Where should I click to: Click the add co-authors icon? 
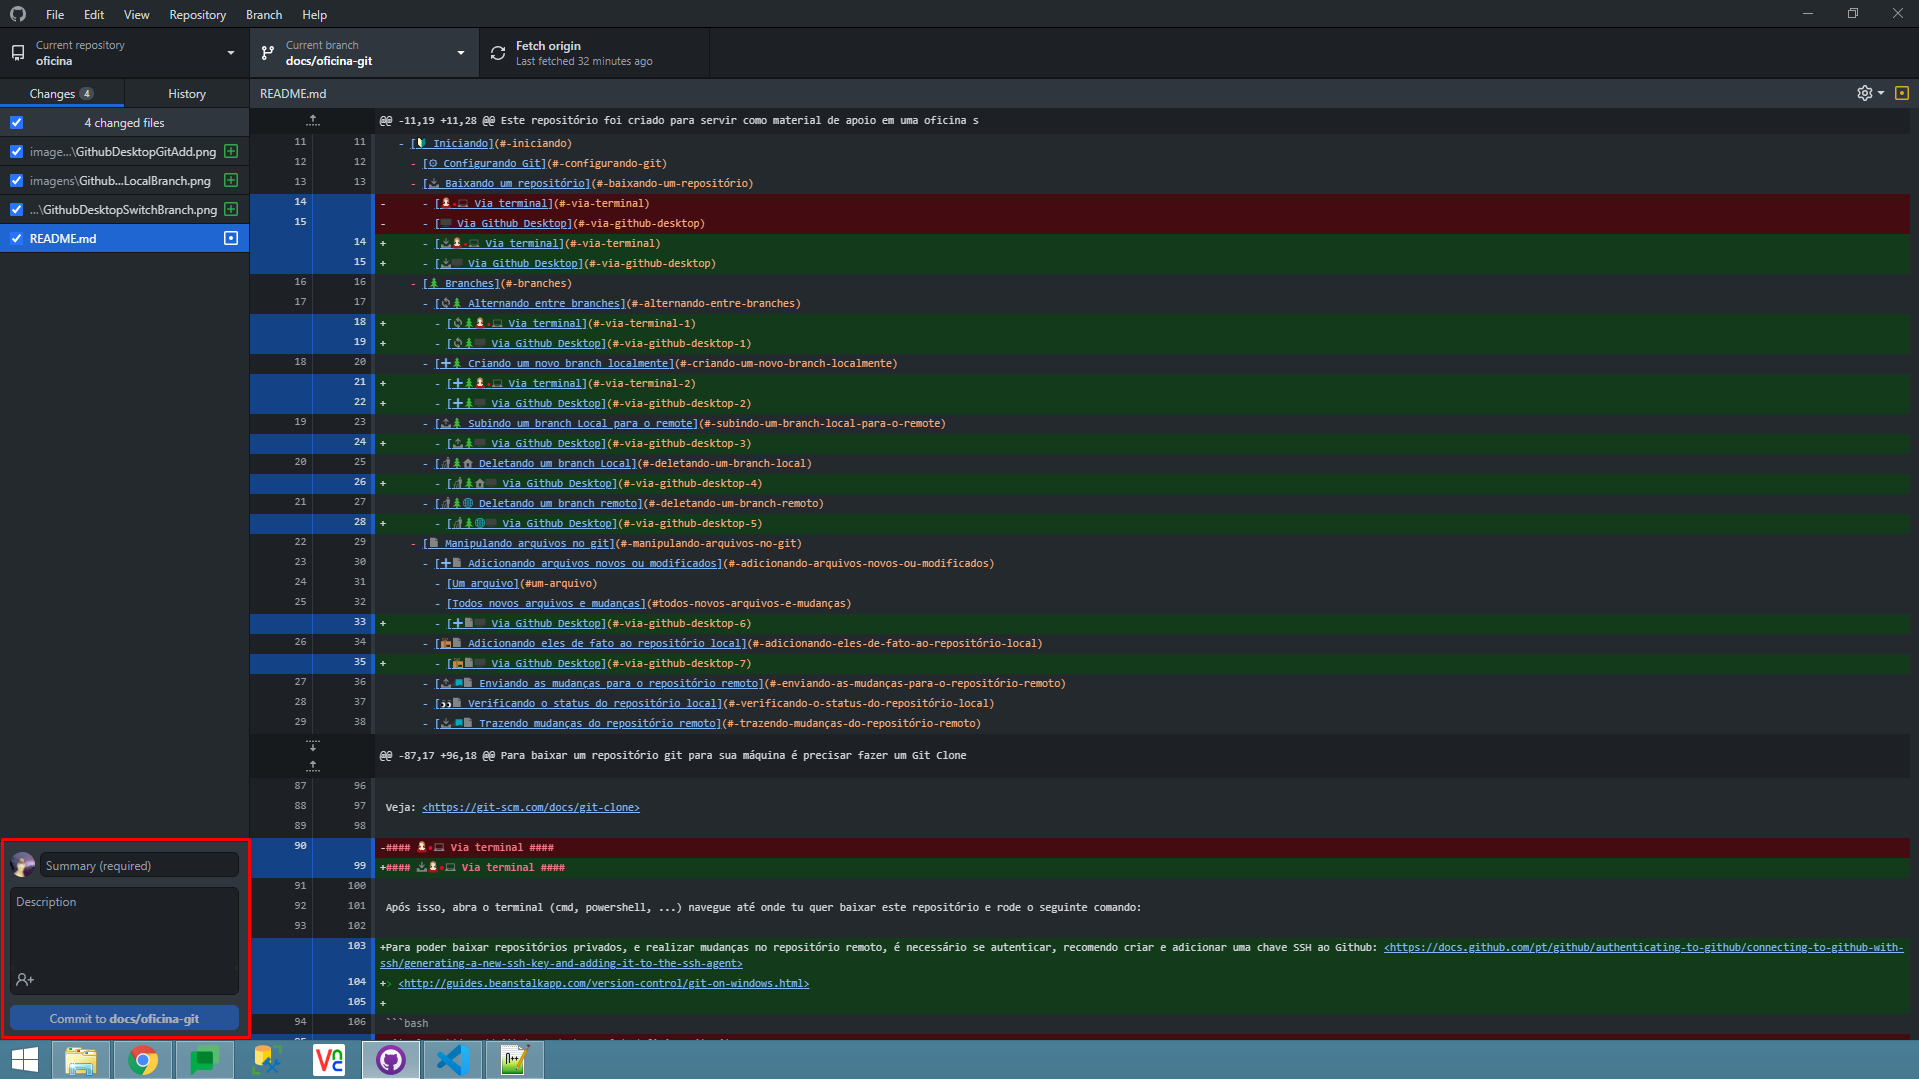(25, 980)
